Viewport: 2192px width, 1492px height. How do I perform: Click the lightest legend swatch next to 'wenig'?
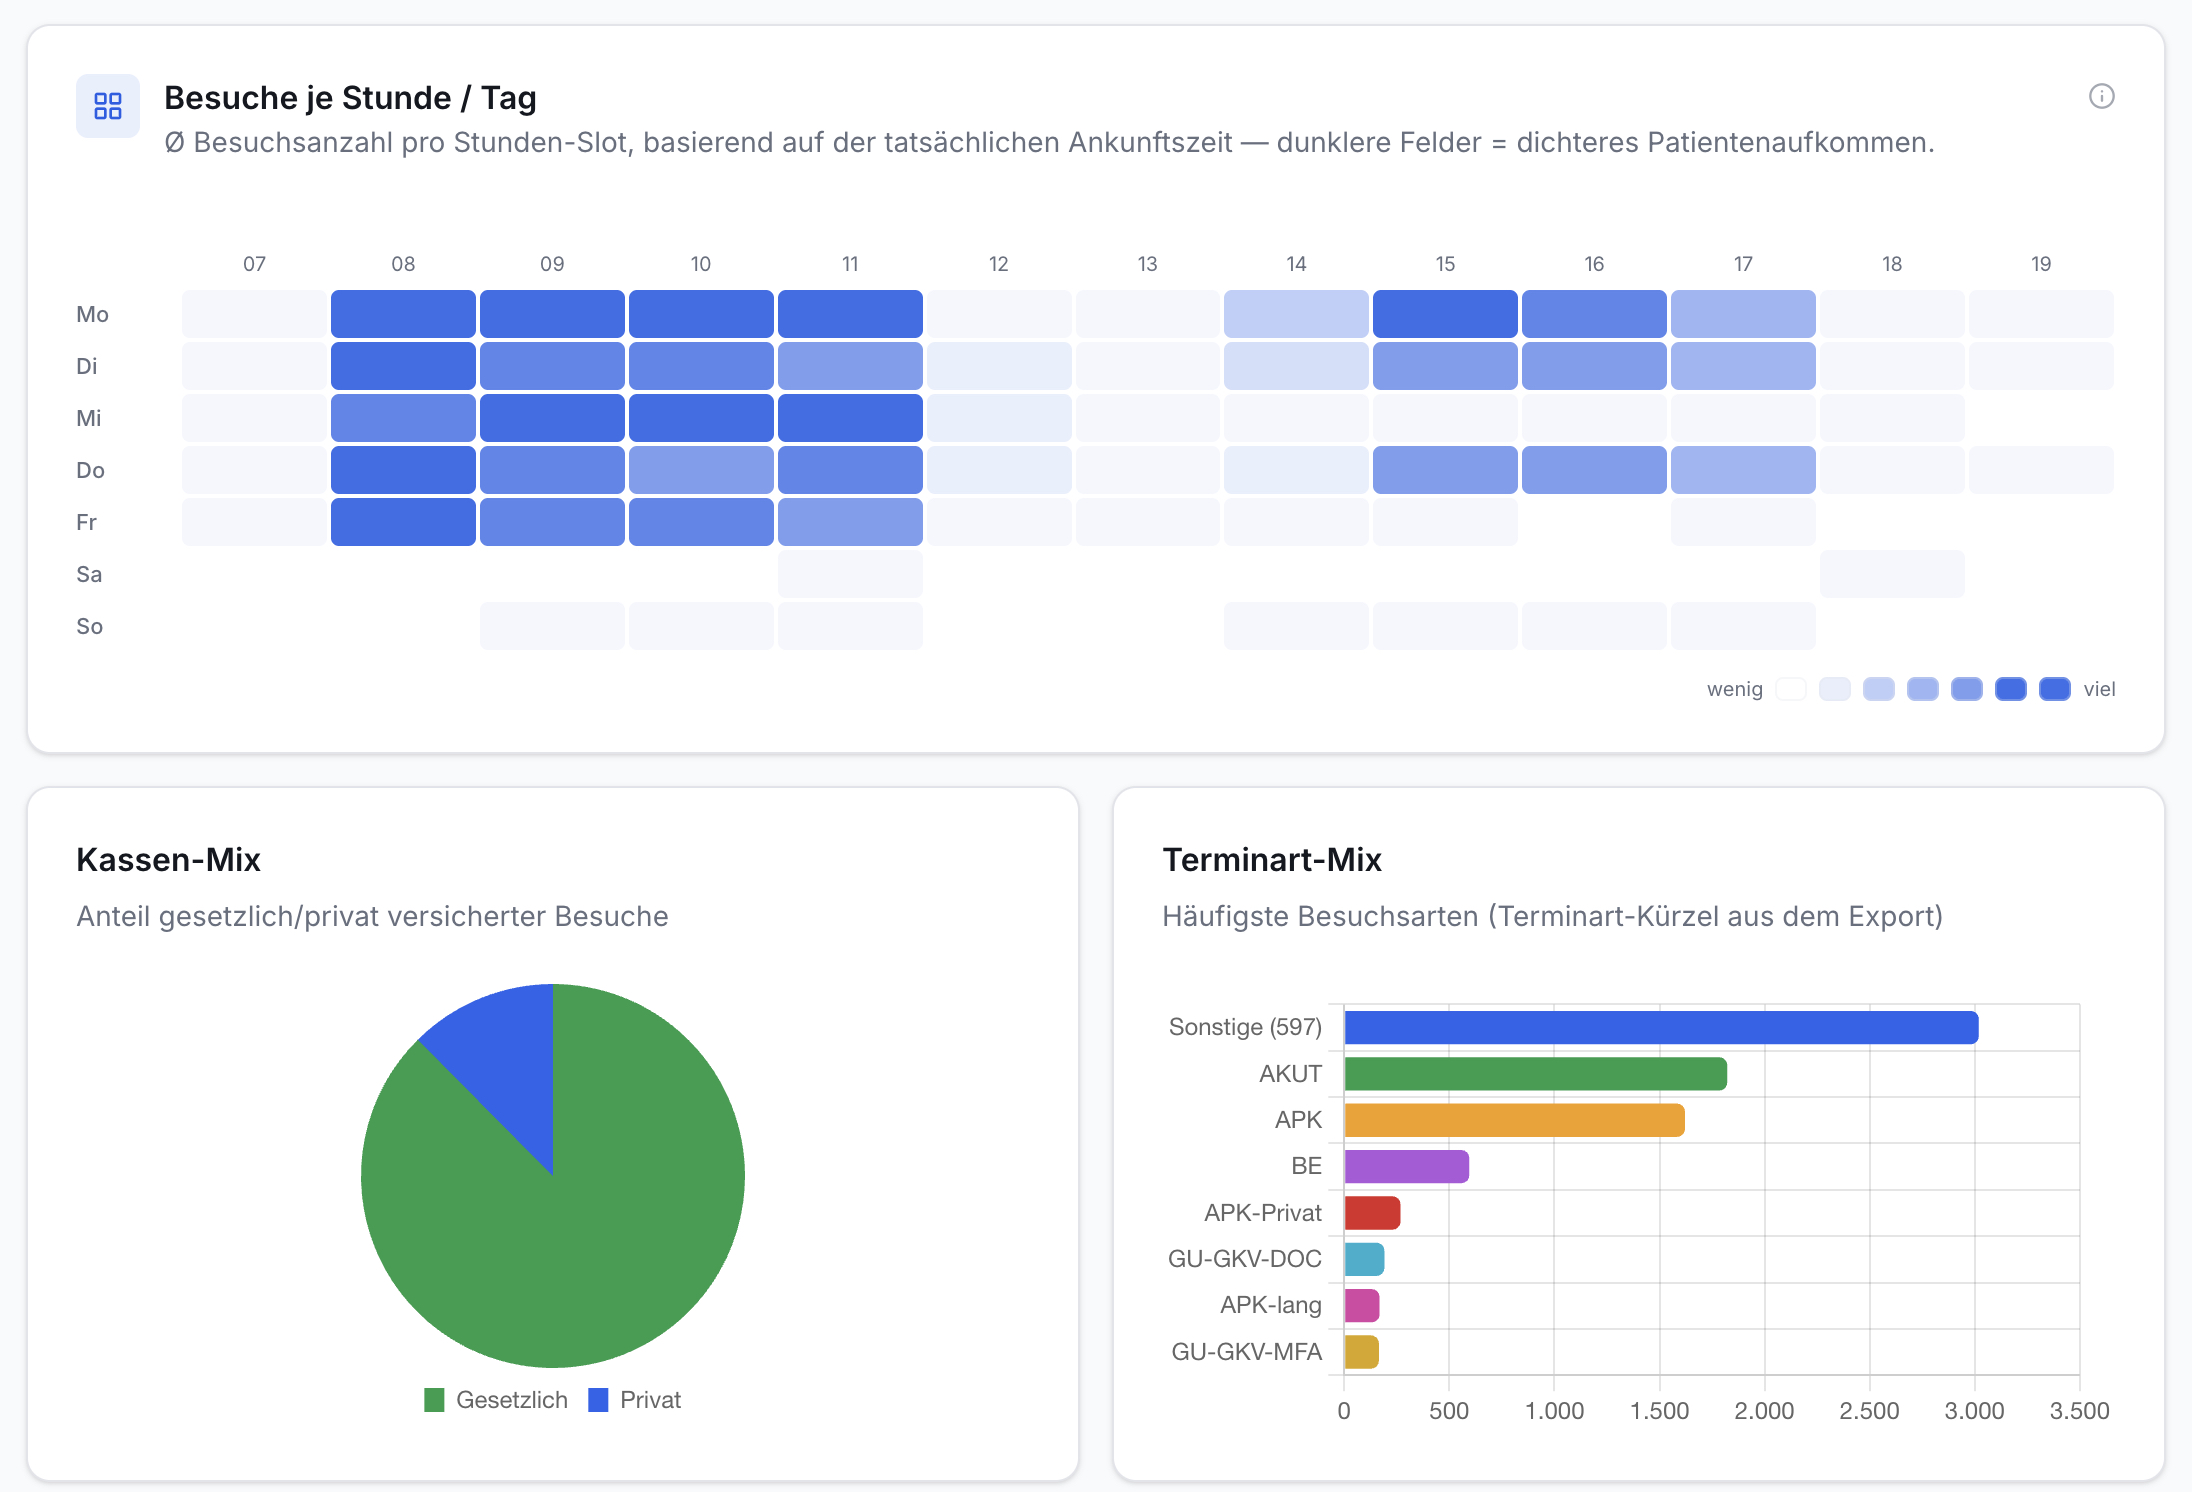tap(1790, 689)
